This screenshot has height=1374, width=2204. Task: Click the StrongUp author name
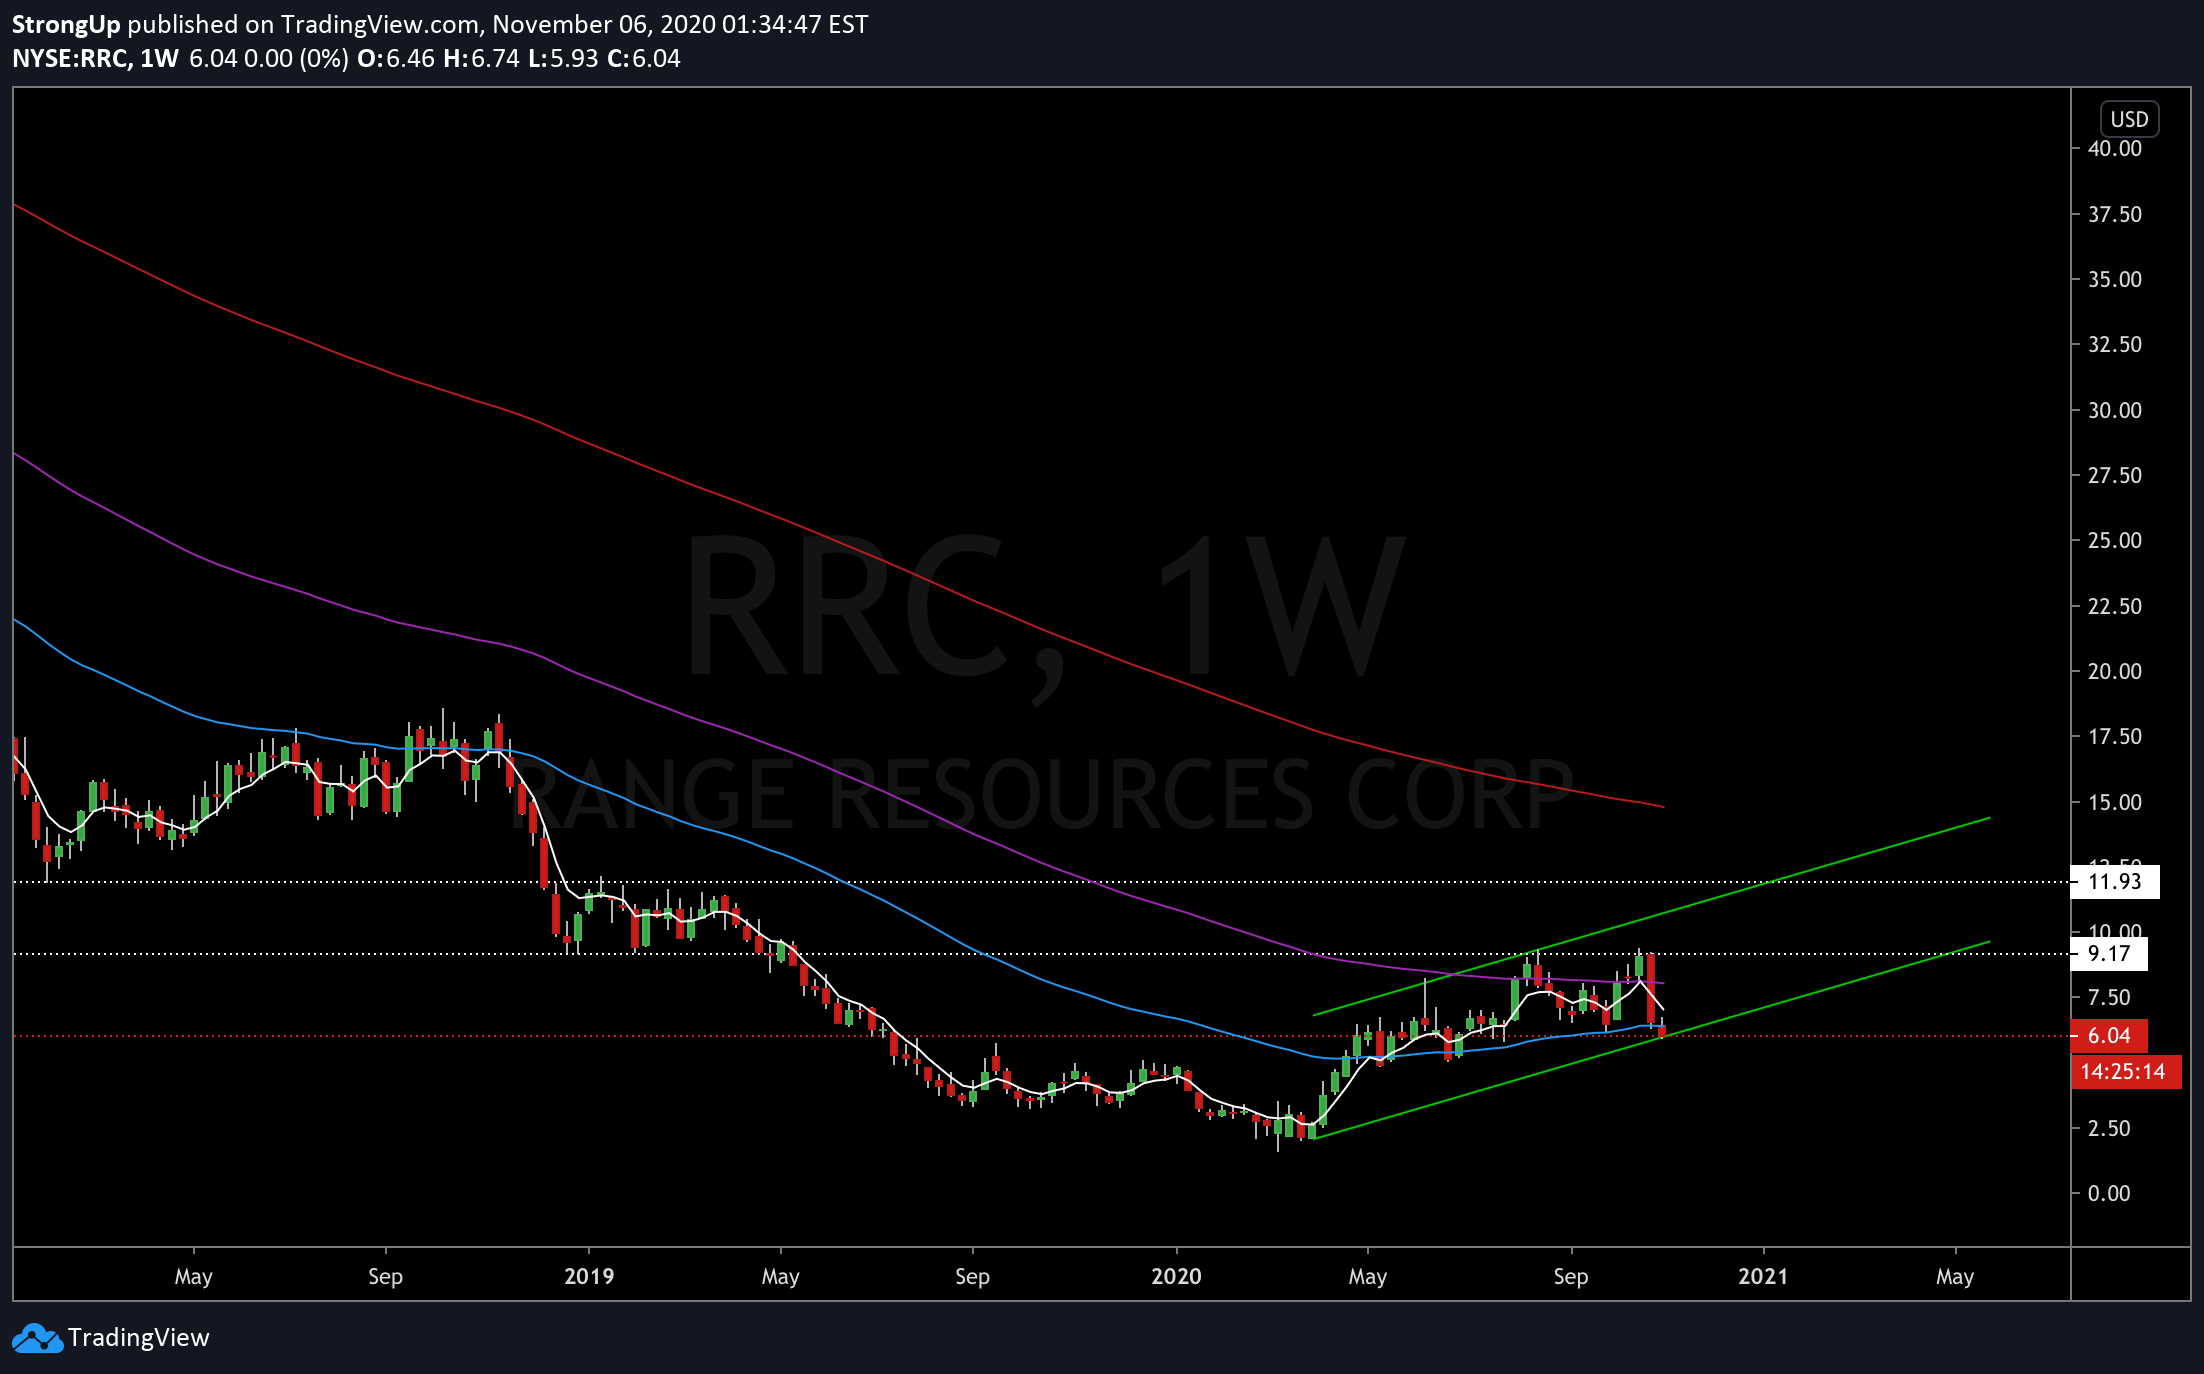pyautogui.click(x=66, y=24)
